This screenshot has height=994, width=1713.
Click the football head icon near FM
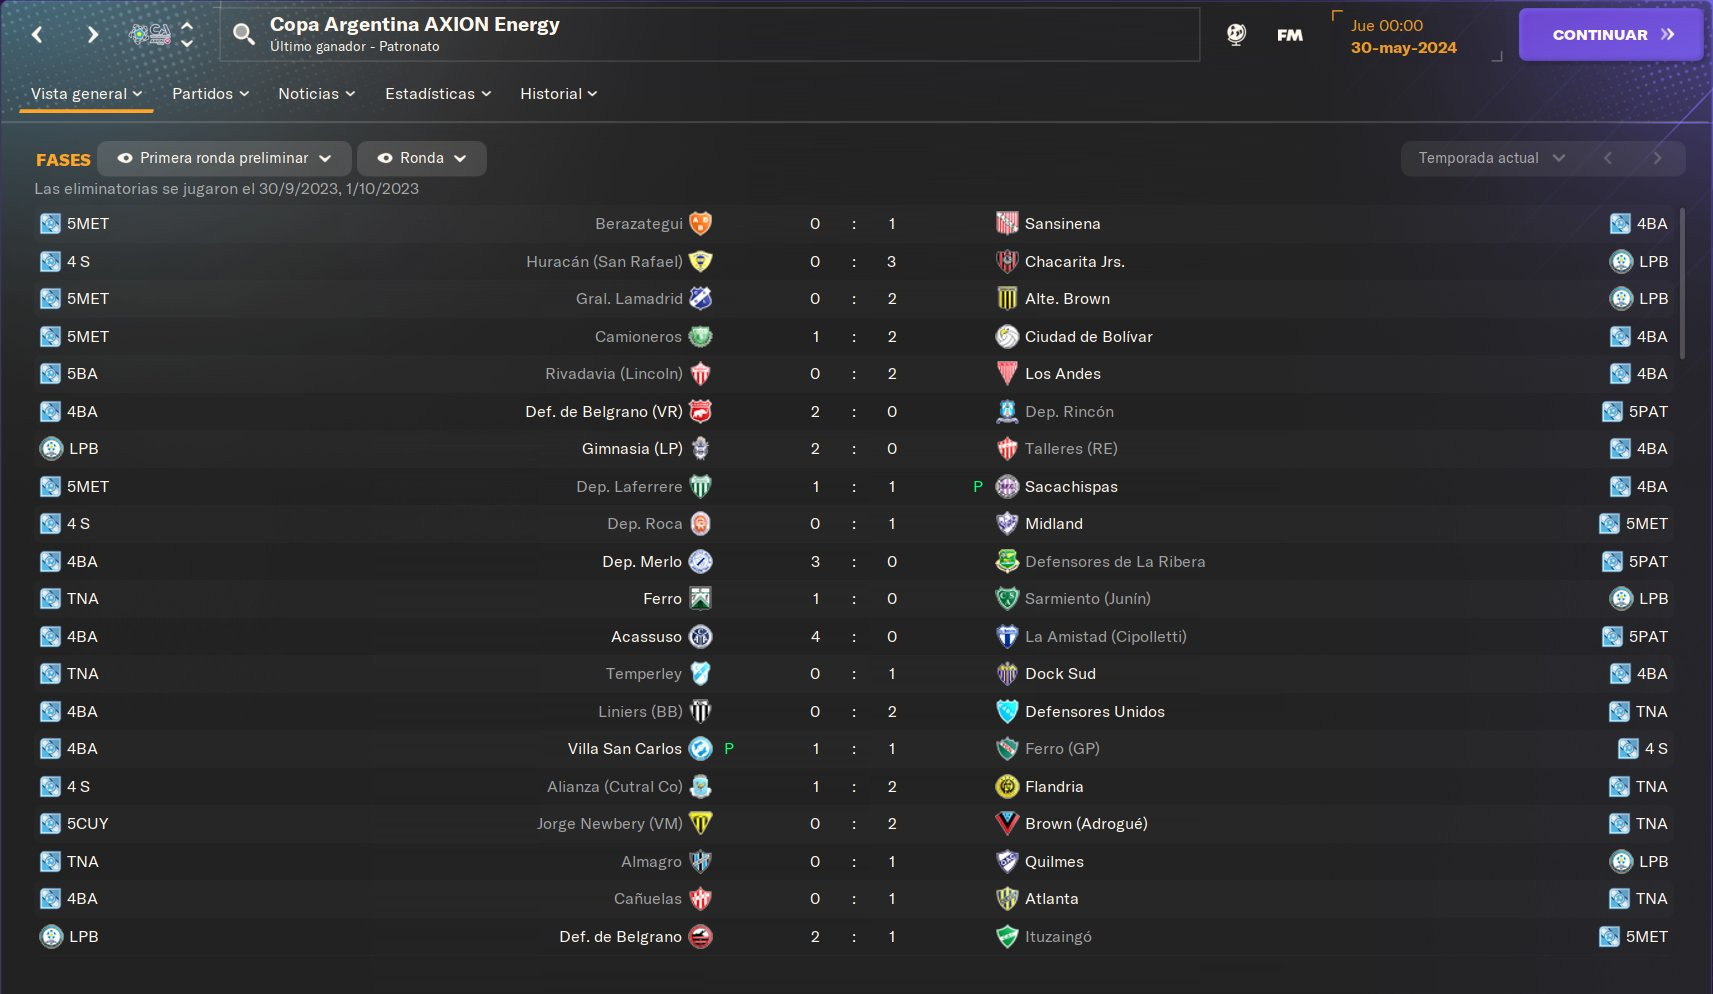point(1236,35)
